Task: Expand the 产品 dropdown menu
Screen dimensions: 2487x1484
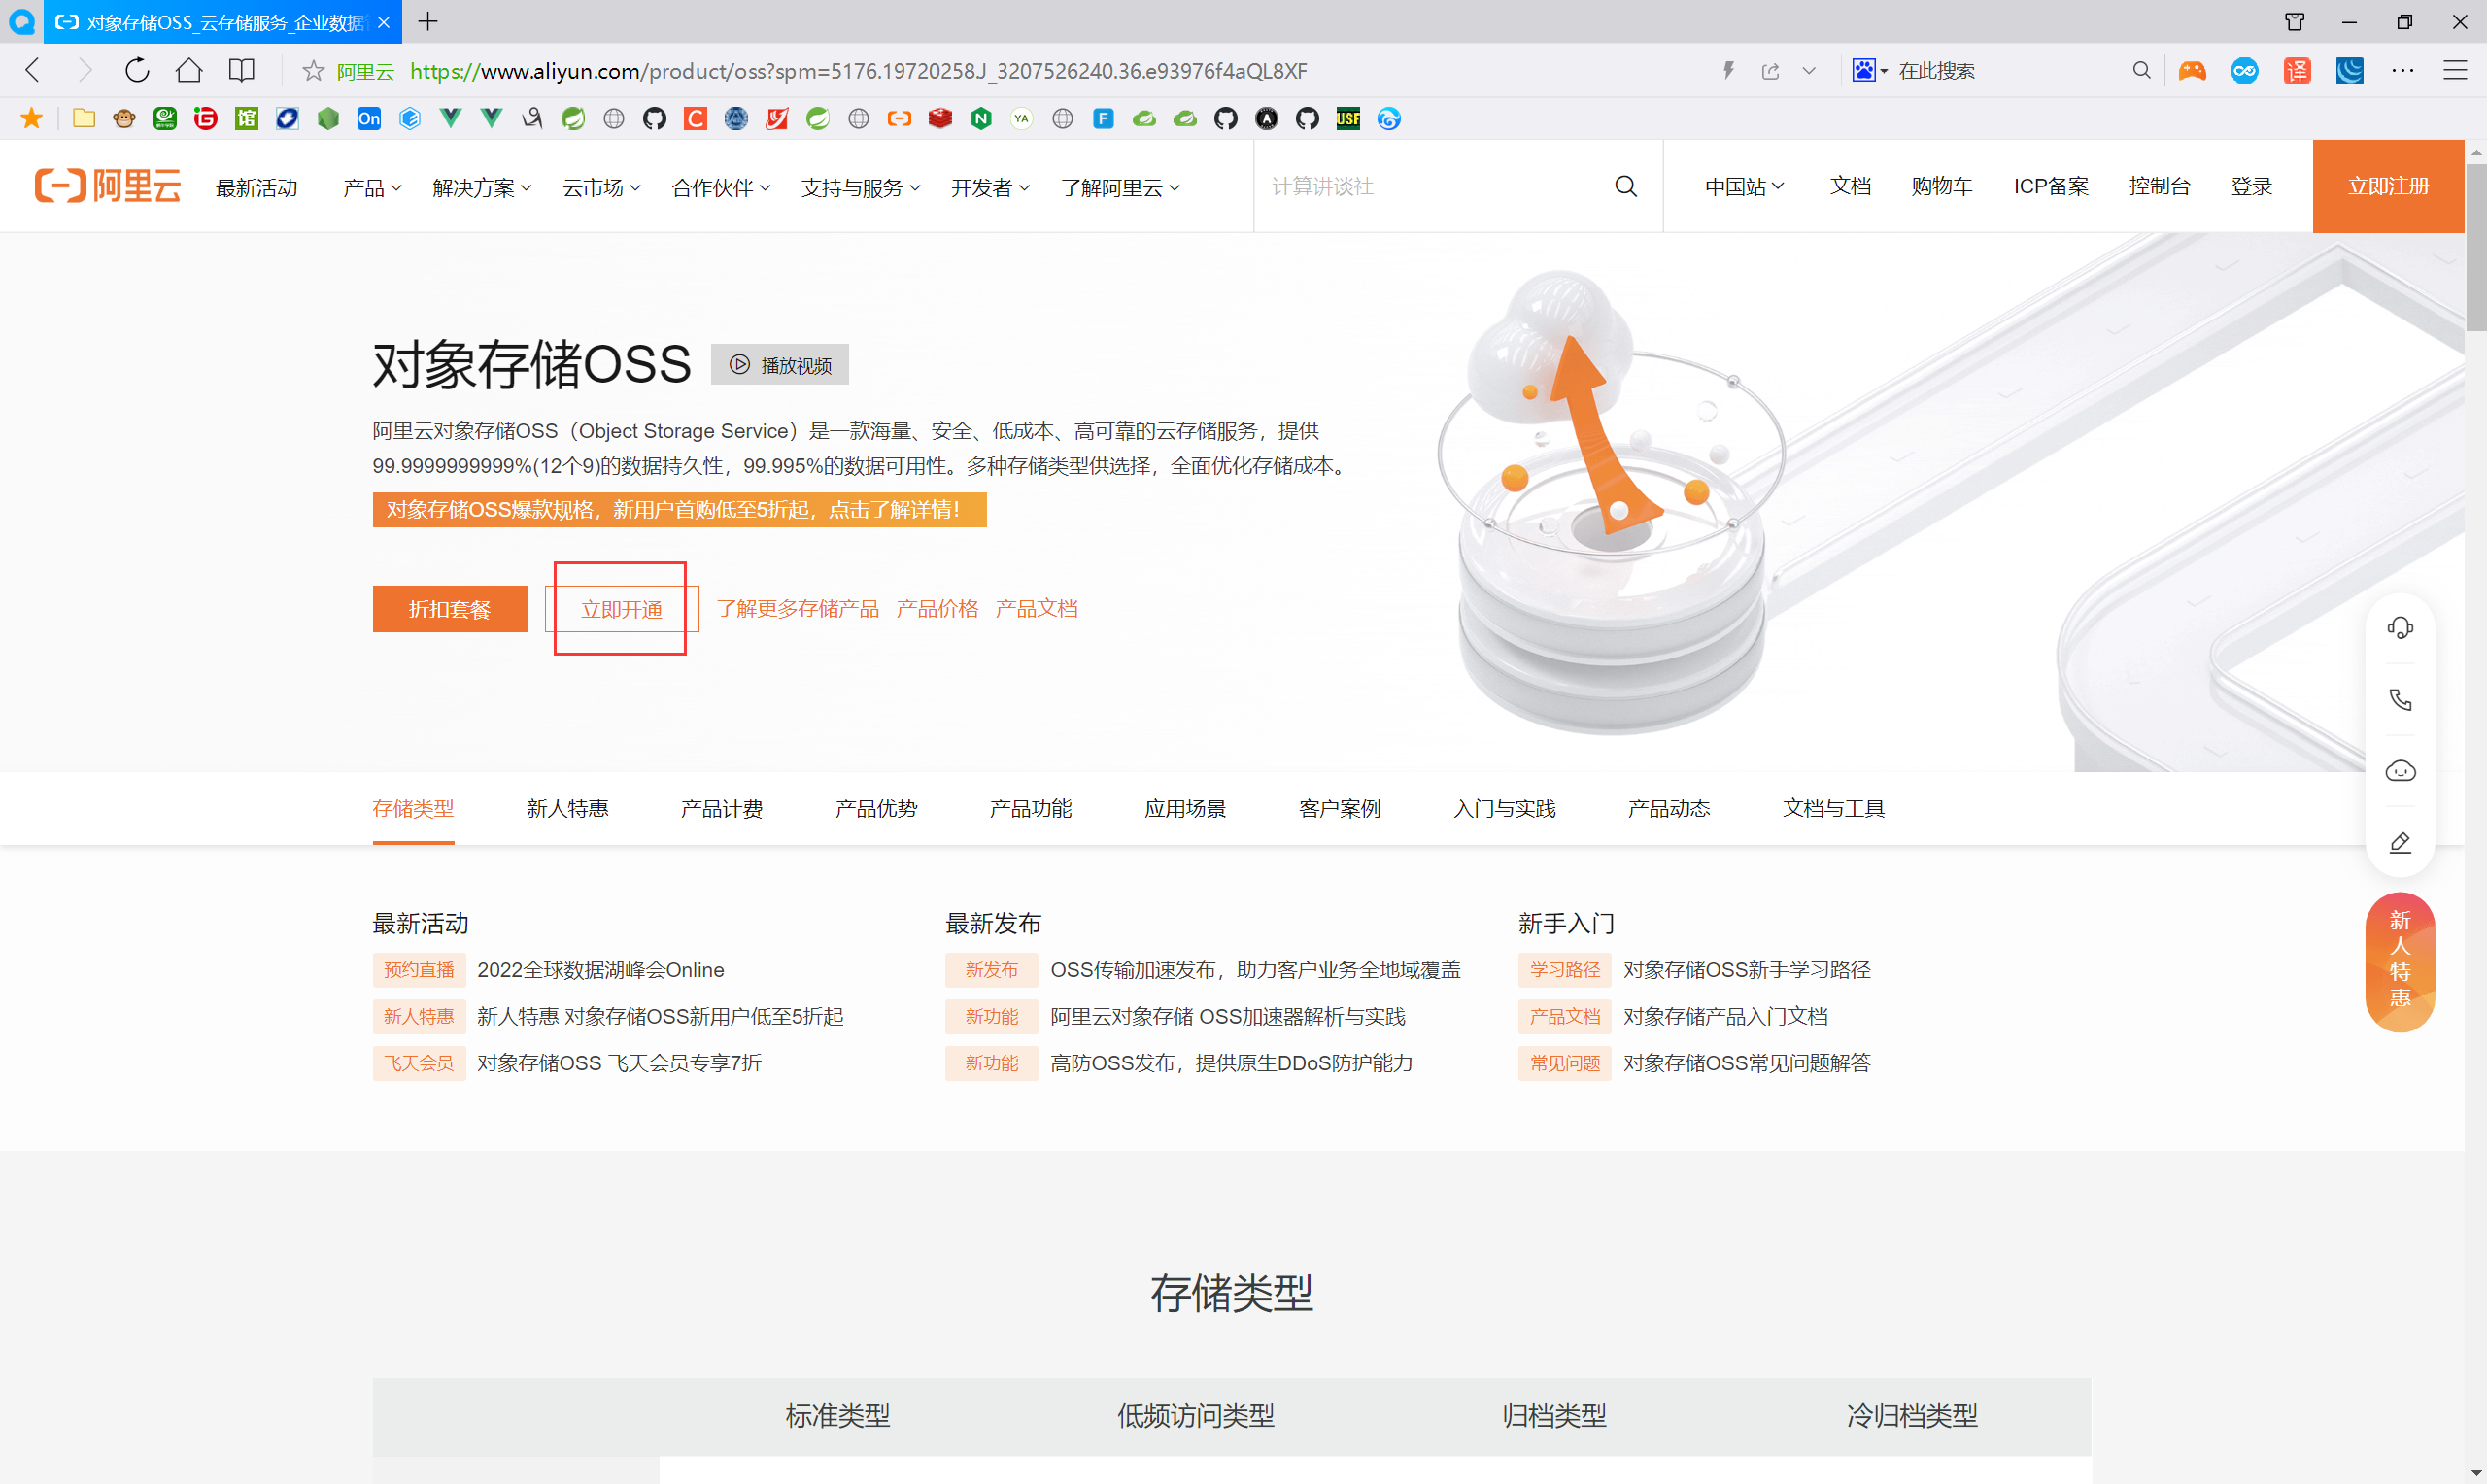Action: pyautogui.click(x=371, y=187)
